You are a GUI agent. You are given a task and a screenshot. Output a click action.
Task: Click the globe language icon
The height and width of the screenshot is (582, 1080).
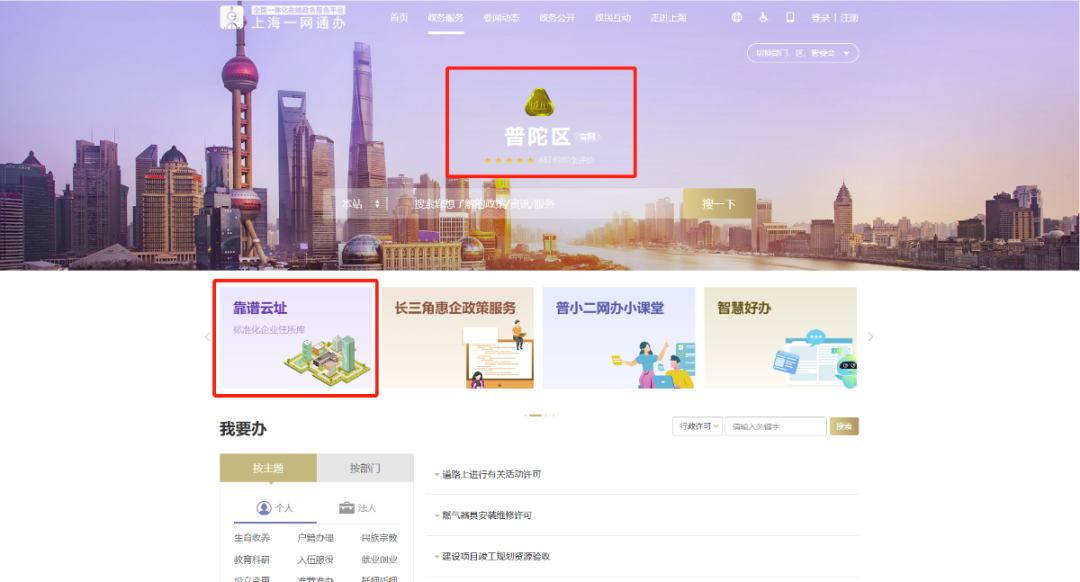pos(737,18)
